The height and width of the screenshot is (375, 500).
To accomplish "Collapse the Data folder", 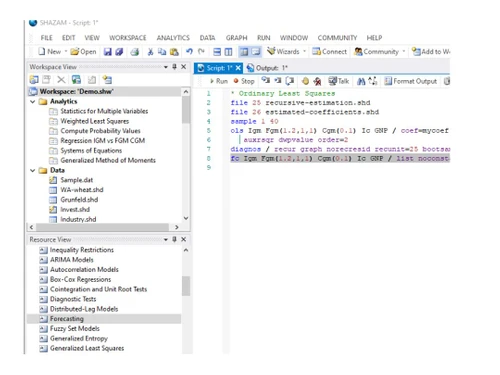I will [x=32, y=170].
